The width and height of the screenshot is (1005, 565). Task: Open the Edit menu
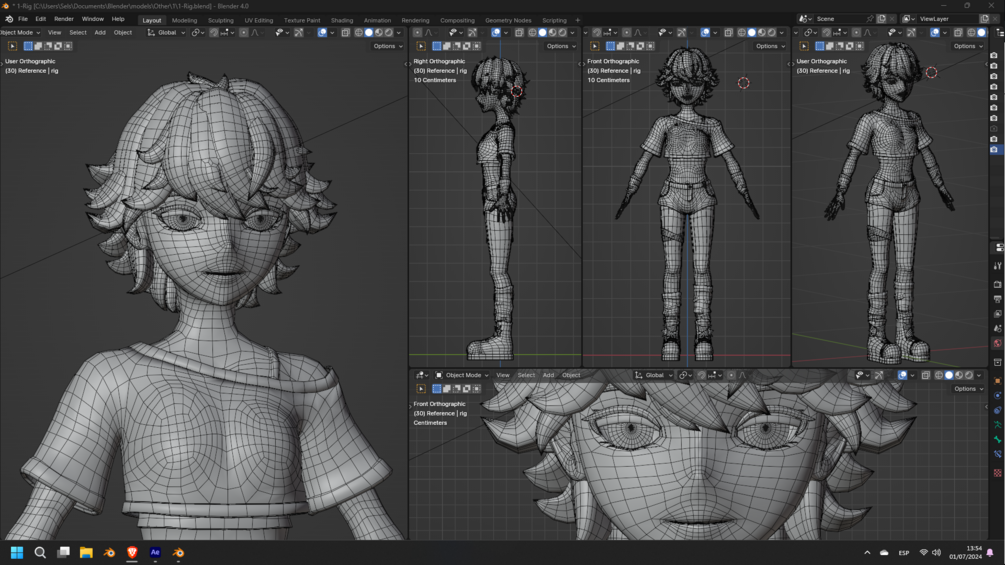[x=40, y=19]
